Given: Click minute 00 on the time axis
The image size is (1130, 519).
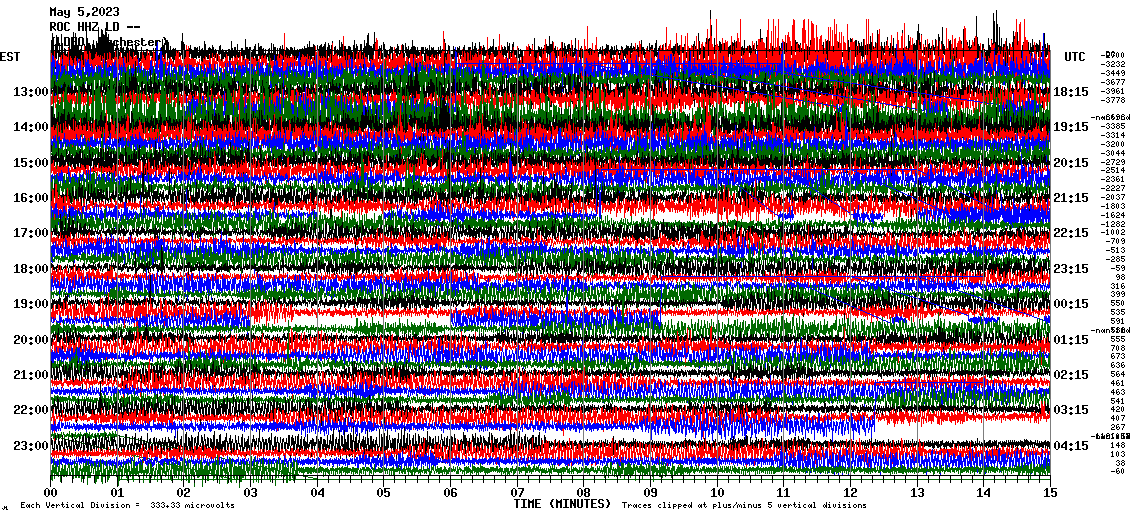Looking at the screenshot, I should 51,492.
